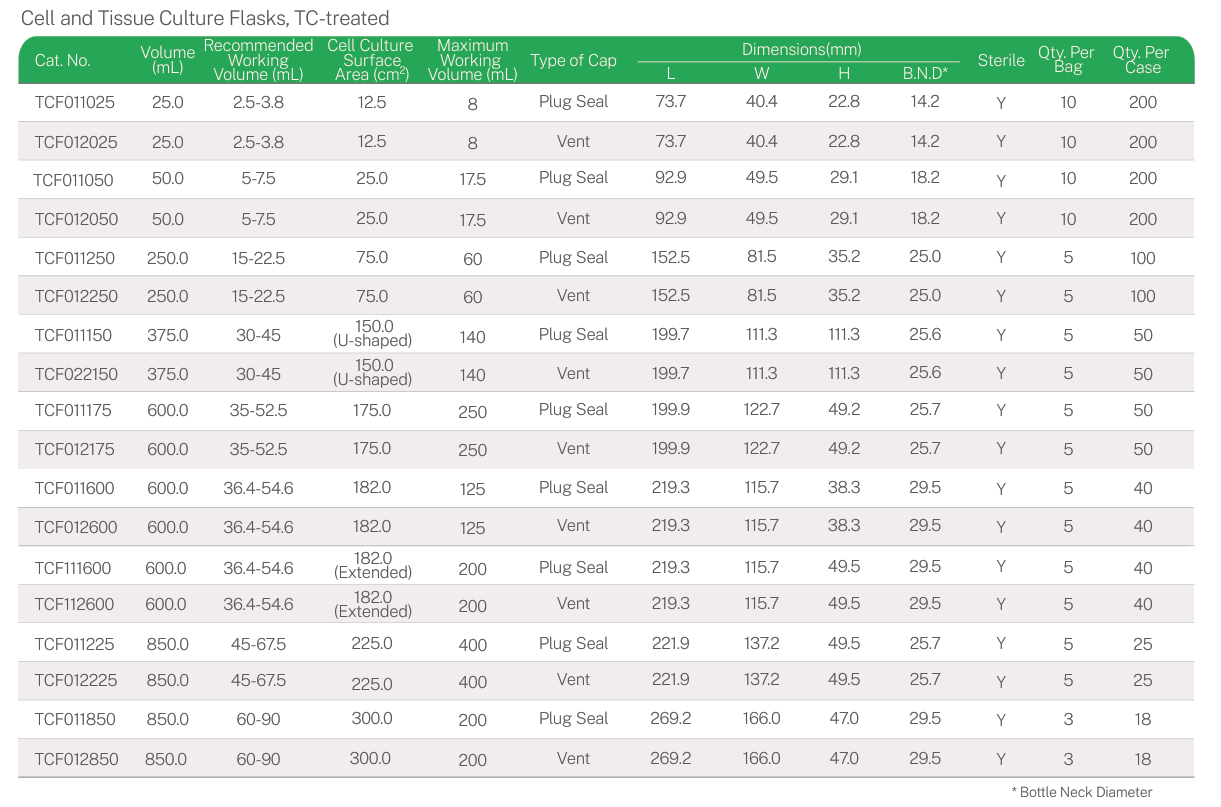Click catalog number TCF012175
This screenshot has width=1221, height=807.
(75, 449)
